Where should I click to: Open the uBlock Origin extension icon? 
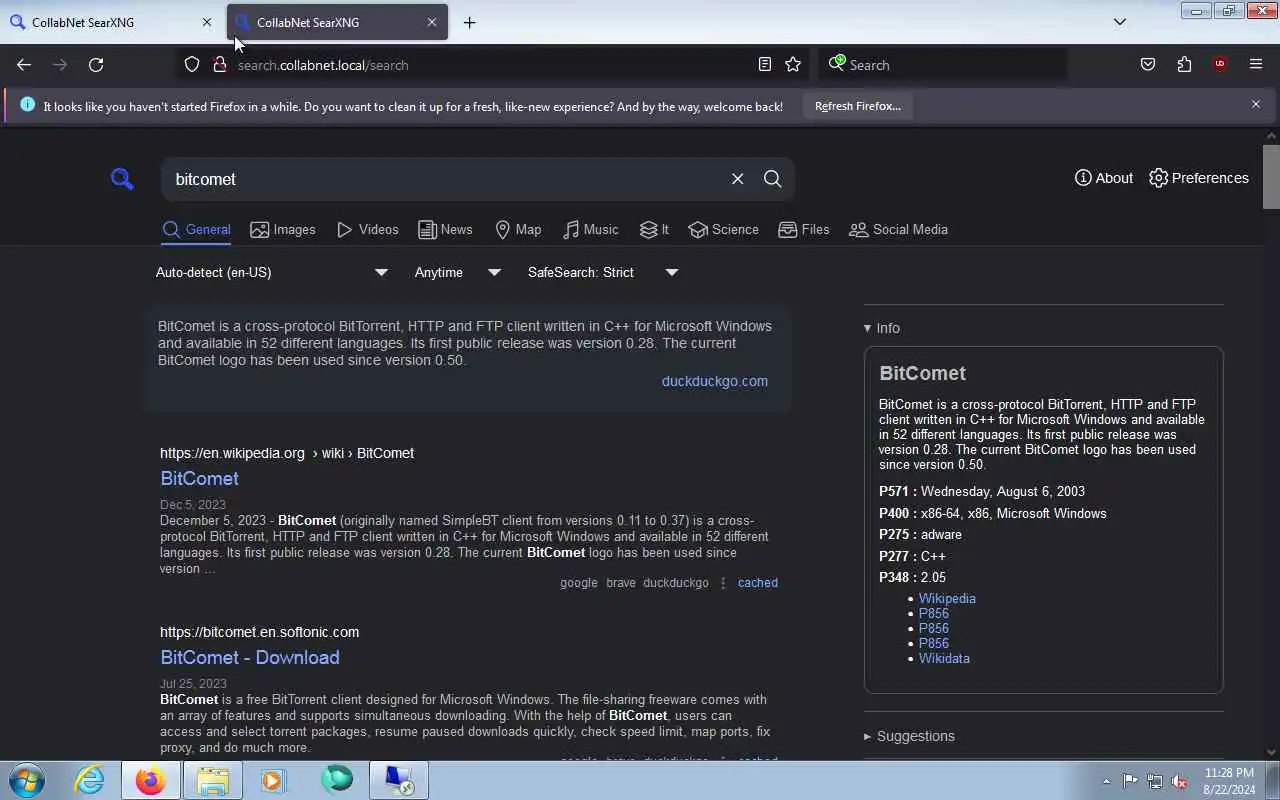click(x=1220, y=65)
